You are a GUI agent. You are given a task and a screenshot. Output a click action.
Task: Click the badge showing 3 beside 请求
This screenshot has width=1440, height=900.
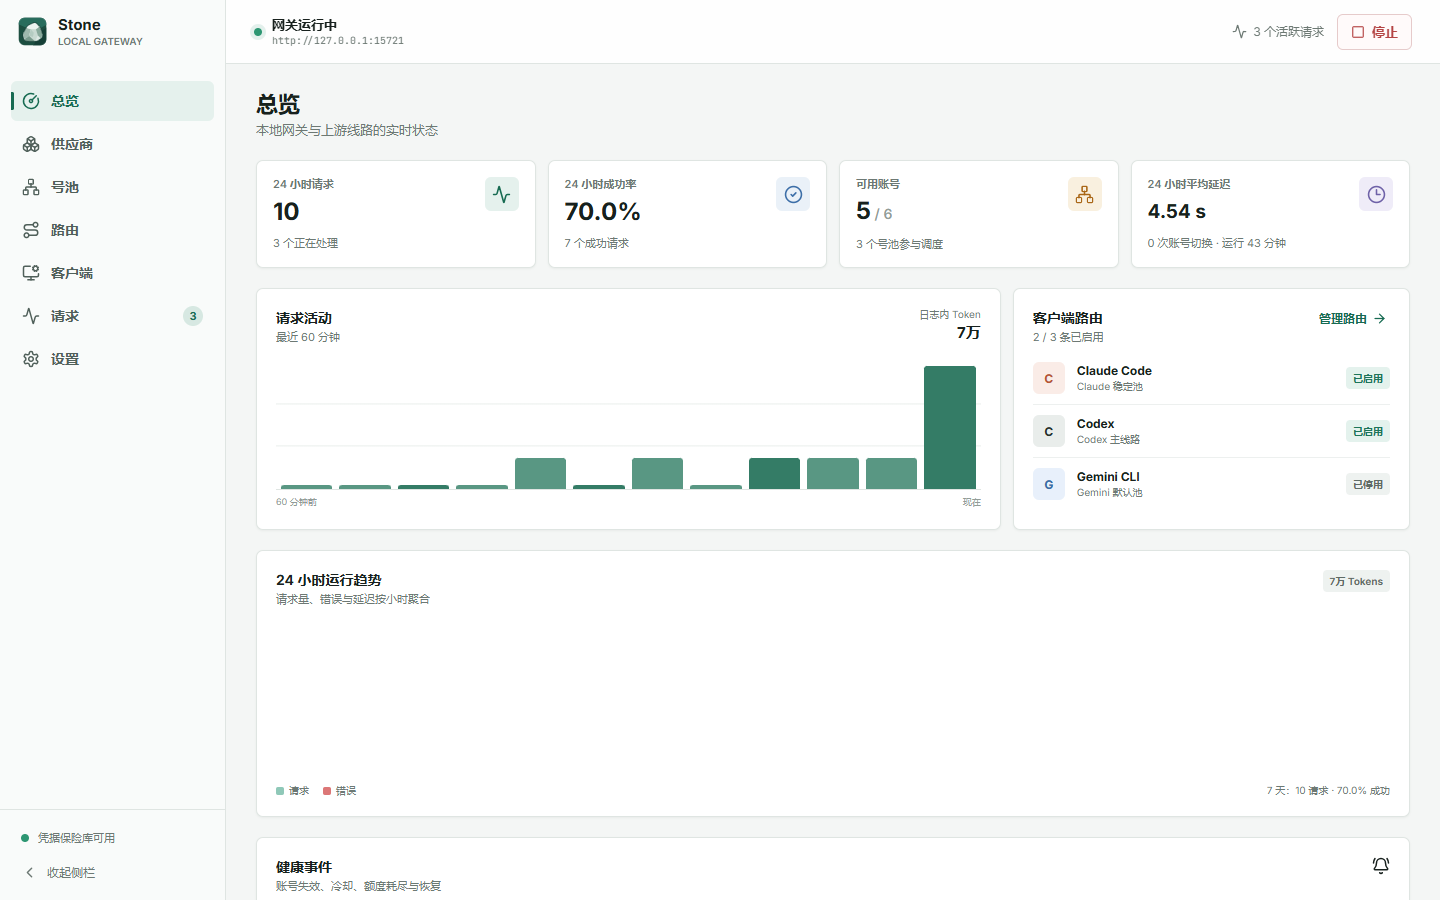tap(193, 316)
